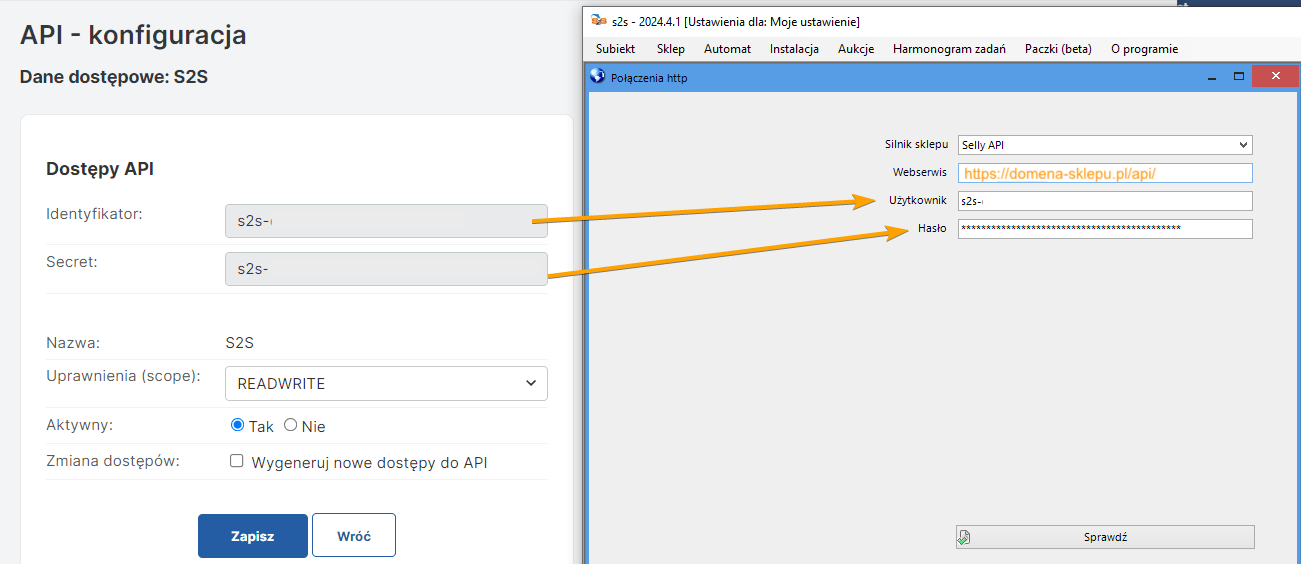Select the Nie radio button for Aktywny
The height and width of the screenshot is (564, 1301).
click(x=291, y=425)
